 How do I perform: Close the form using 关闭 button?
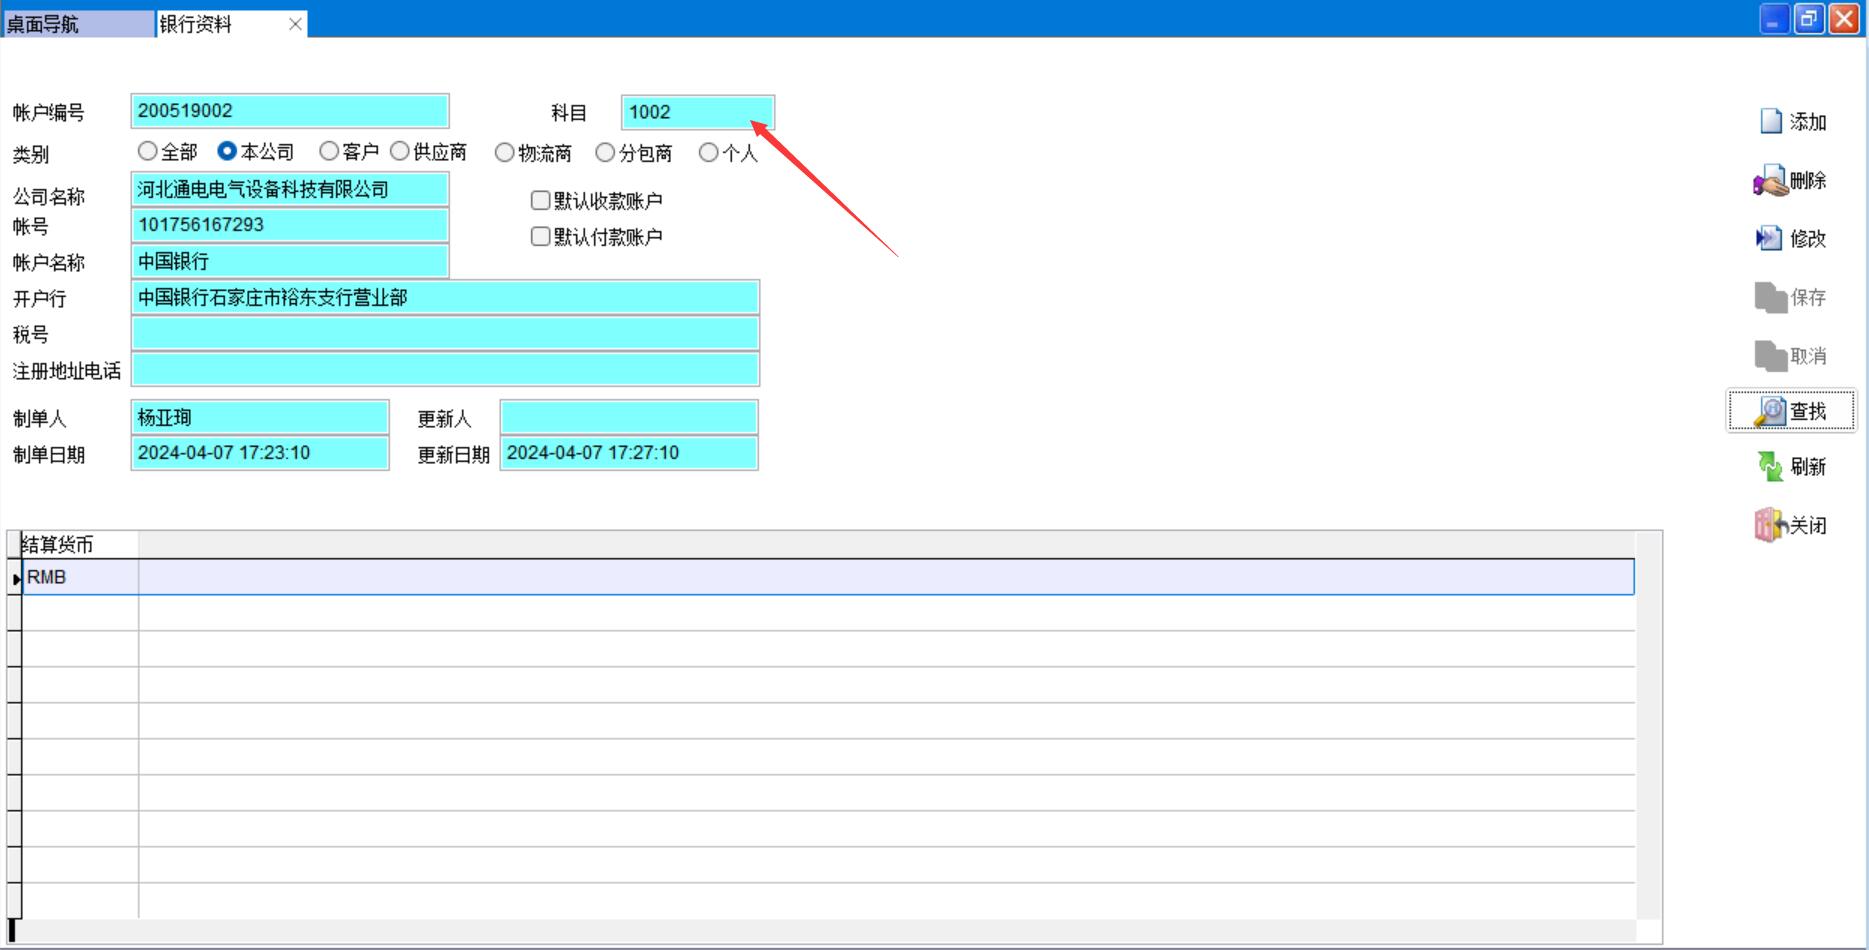(x=1791, y=525)
